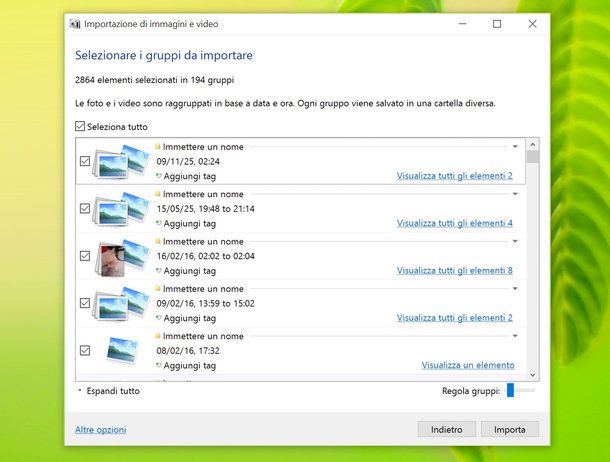Image resolution: width=610 pixels, height=462 pixels.
Task: Select the date text 08/02/16, 17:32
Action: 188,351
